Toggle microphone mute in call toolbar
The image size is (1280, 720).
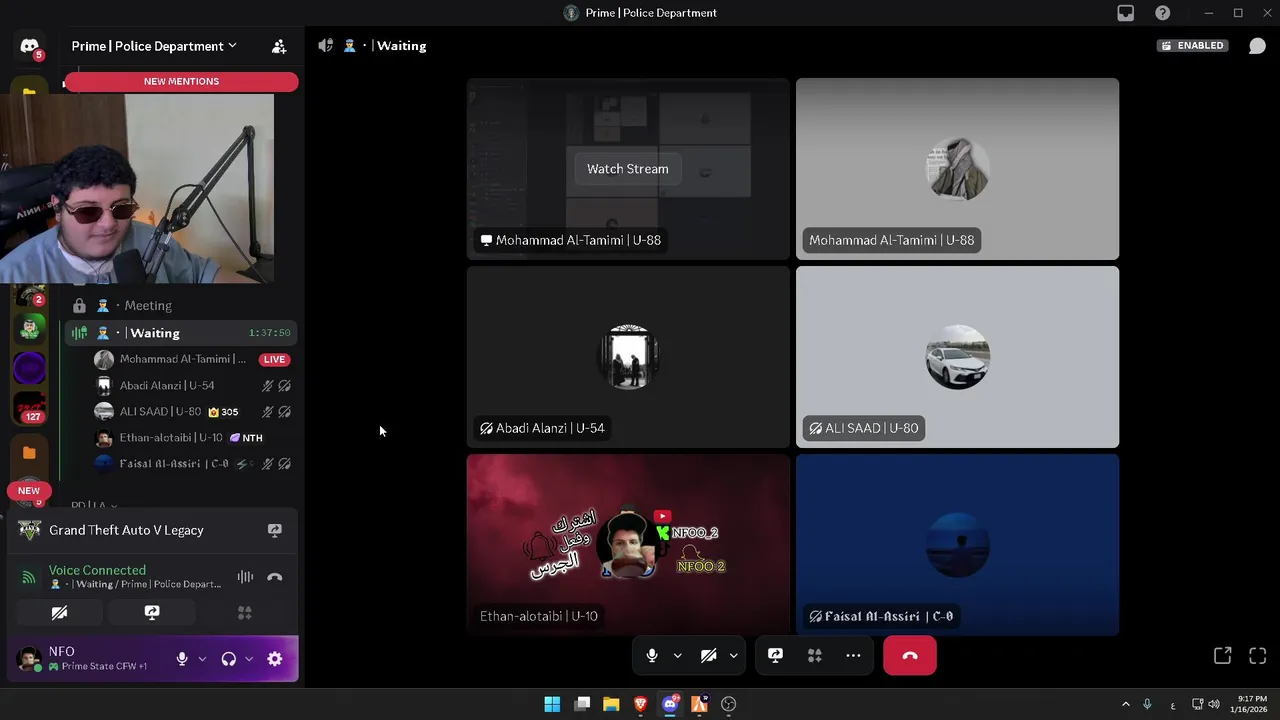click(x=652, y=656)
